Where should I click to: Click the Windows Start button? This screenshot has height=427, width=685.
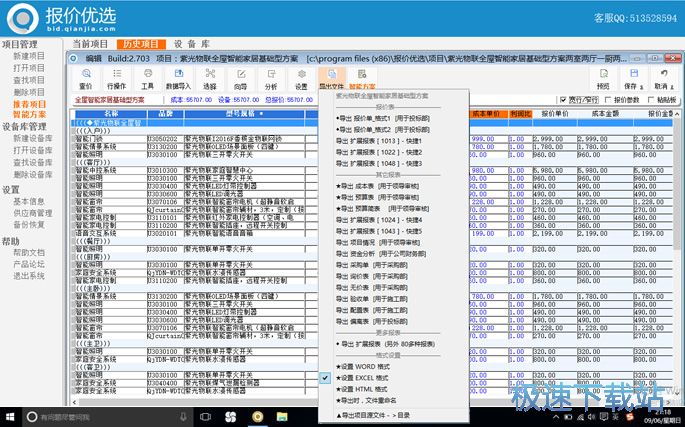(x=11, y=416)
